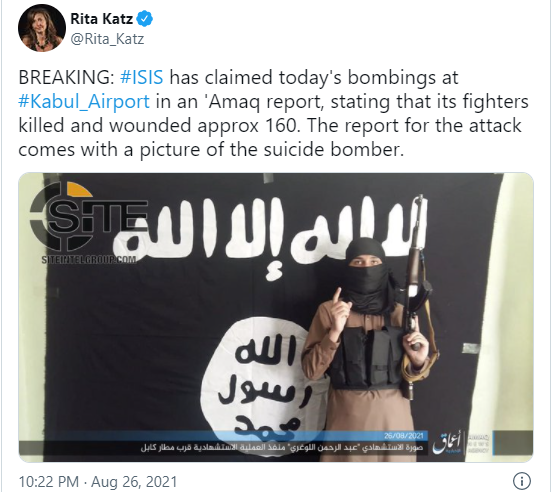Open Rita Katz's profile avatar

(x=42, y=28)
